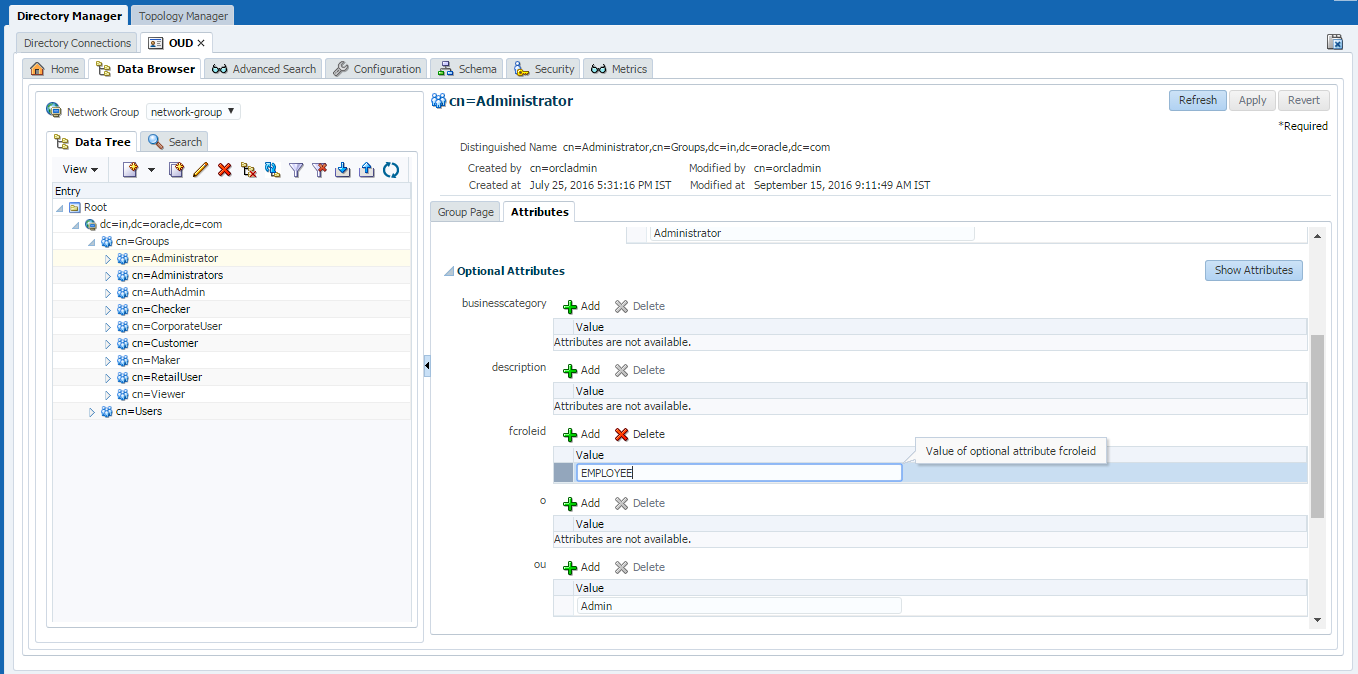The width and height of the screenshot is (1358, 674).
Task: Expand the cn=Maker node
Action: (x=108, y=361)
